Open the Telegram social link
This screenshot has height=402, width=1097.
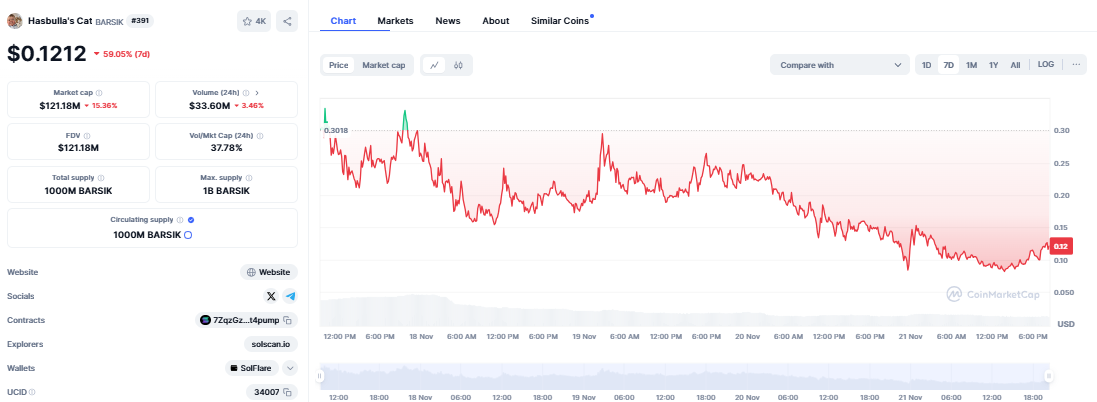tap(290, 296)
